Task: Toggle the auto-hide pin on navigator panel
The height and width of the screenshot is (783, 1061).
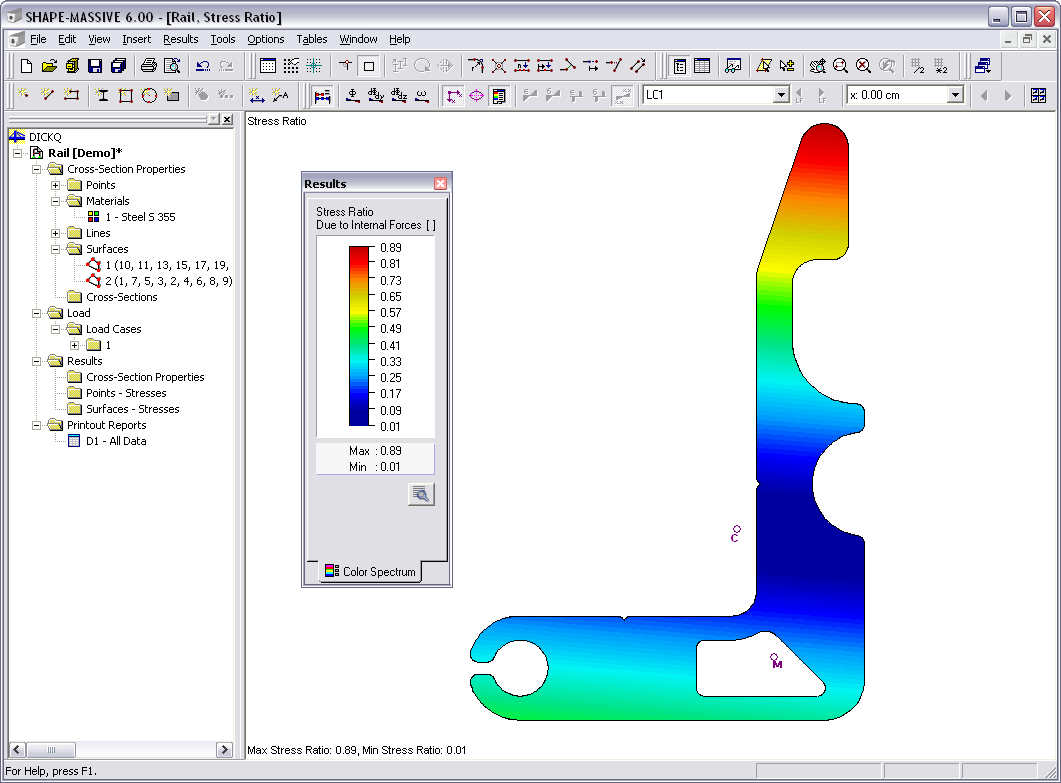Action: pos(214,120)
